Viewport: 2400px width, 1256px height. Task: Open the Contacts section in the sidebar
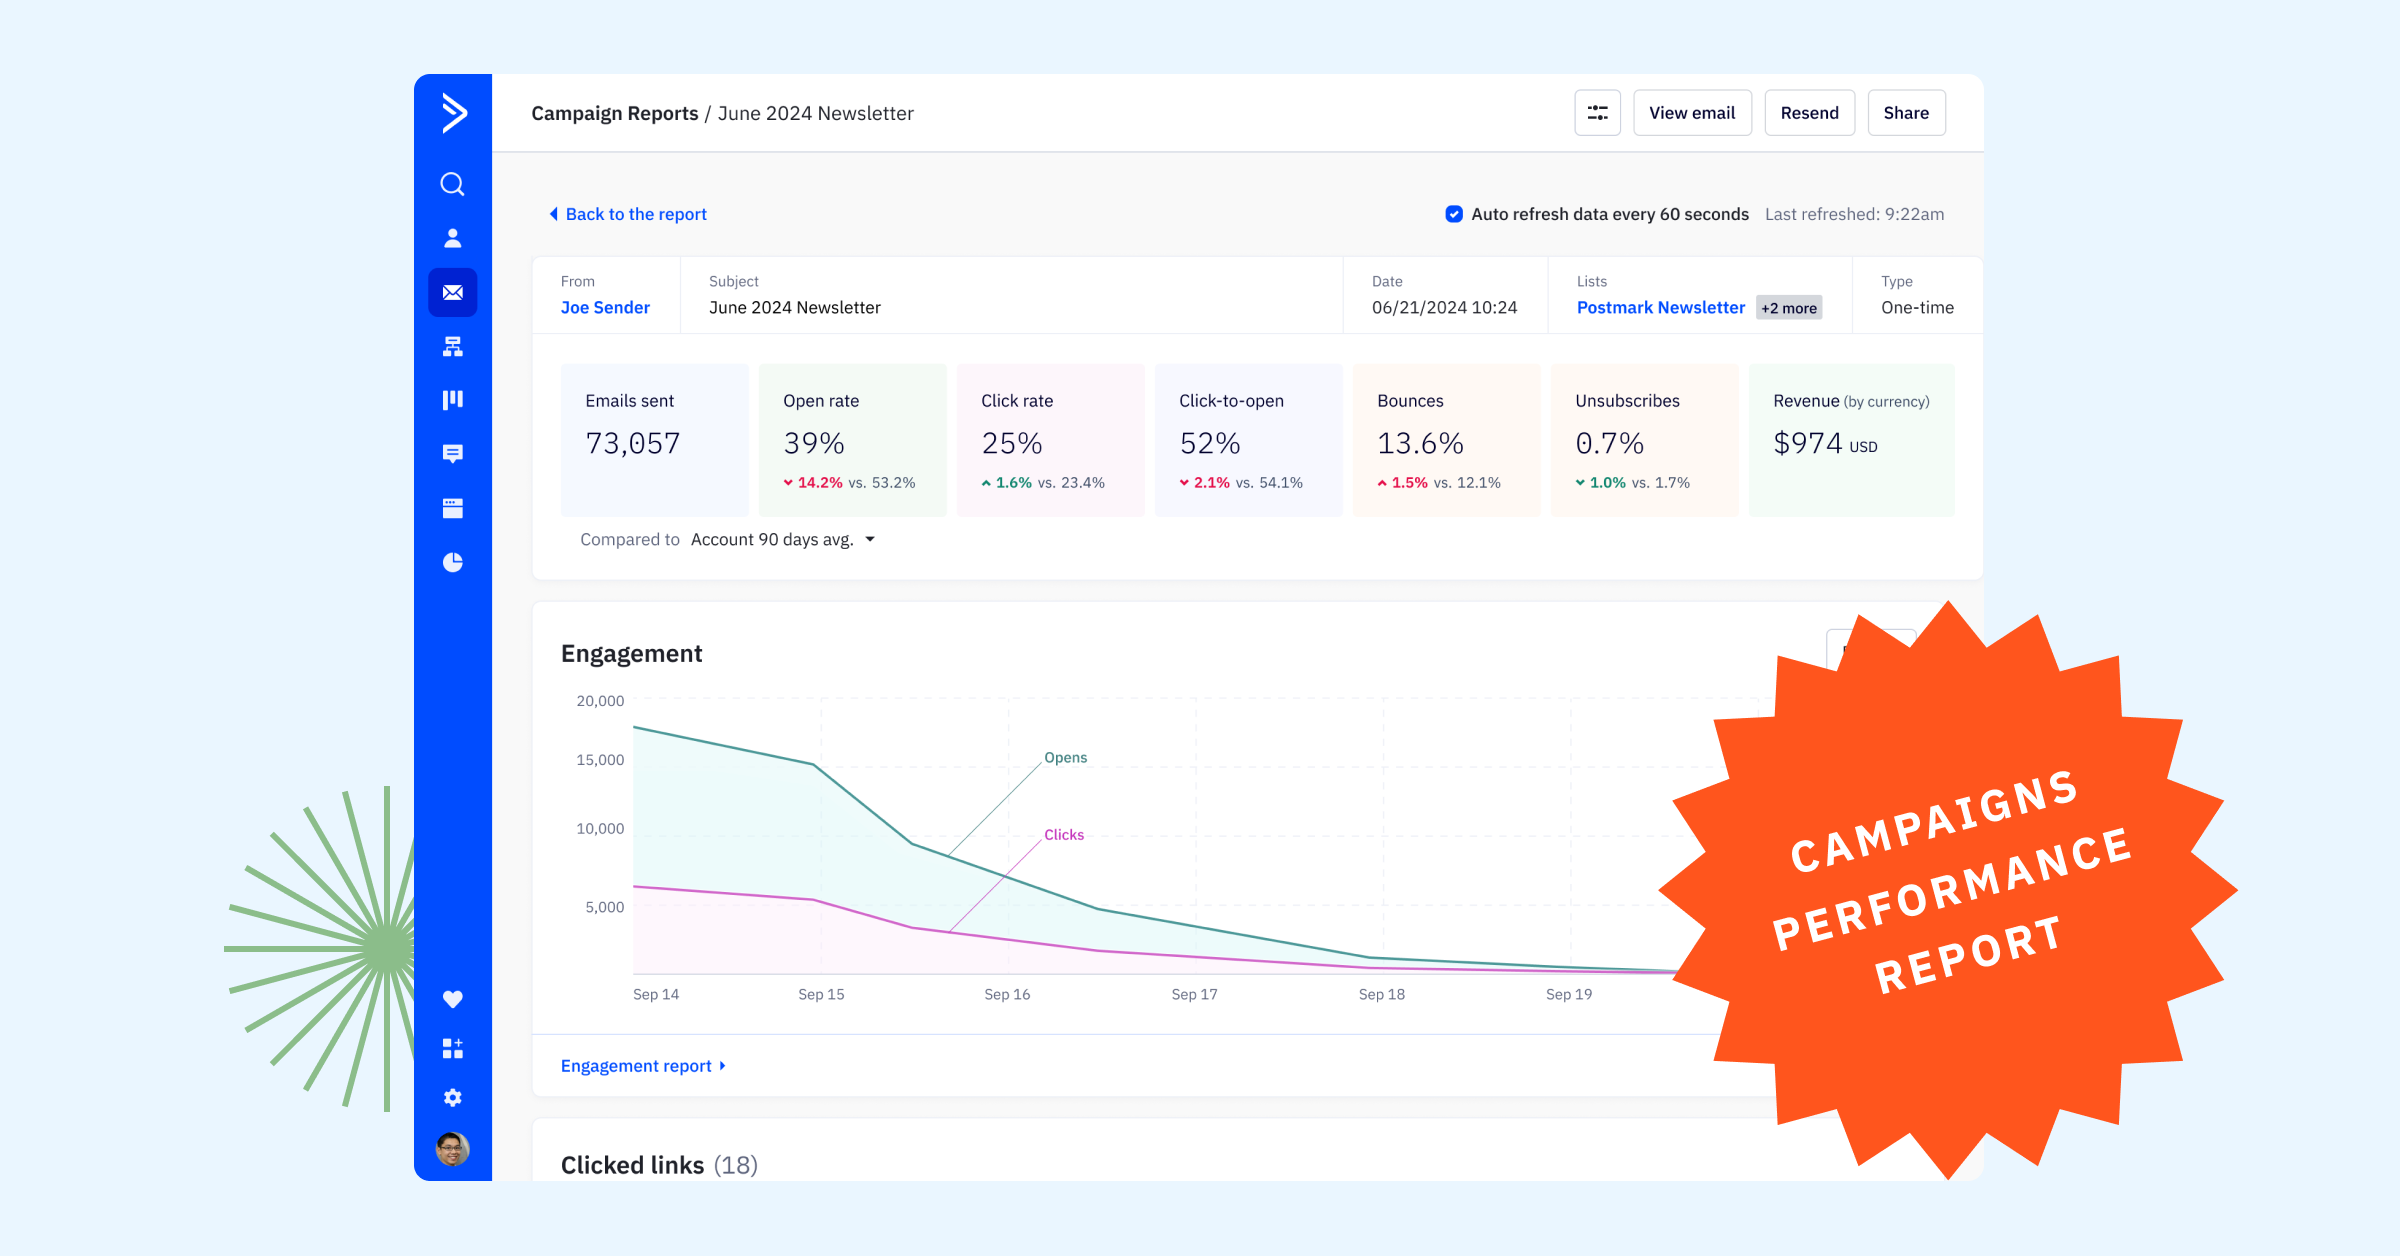click(452, 237)
